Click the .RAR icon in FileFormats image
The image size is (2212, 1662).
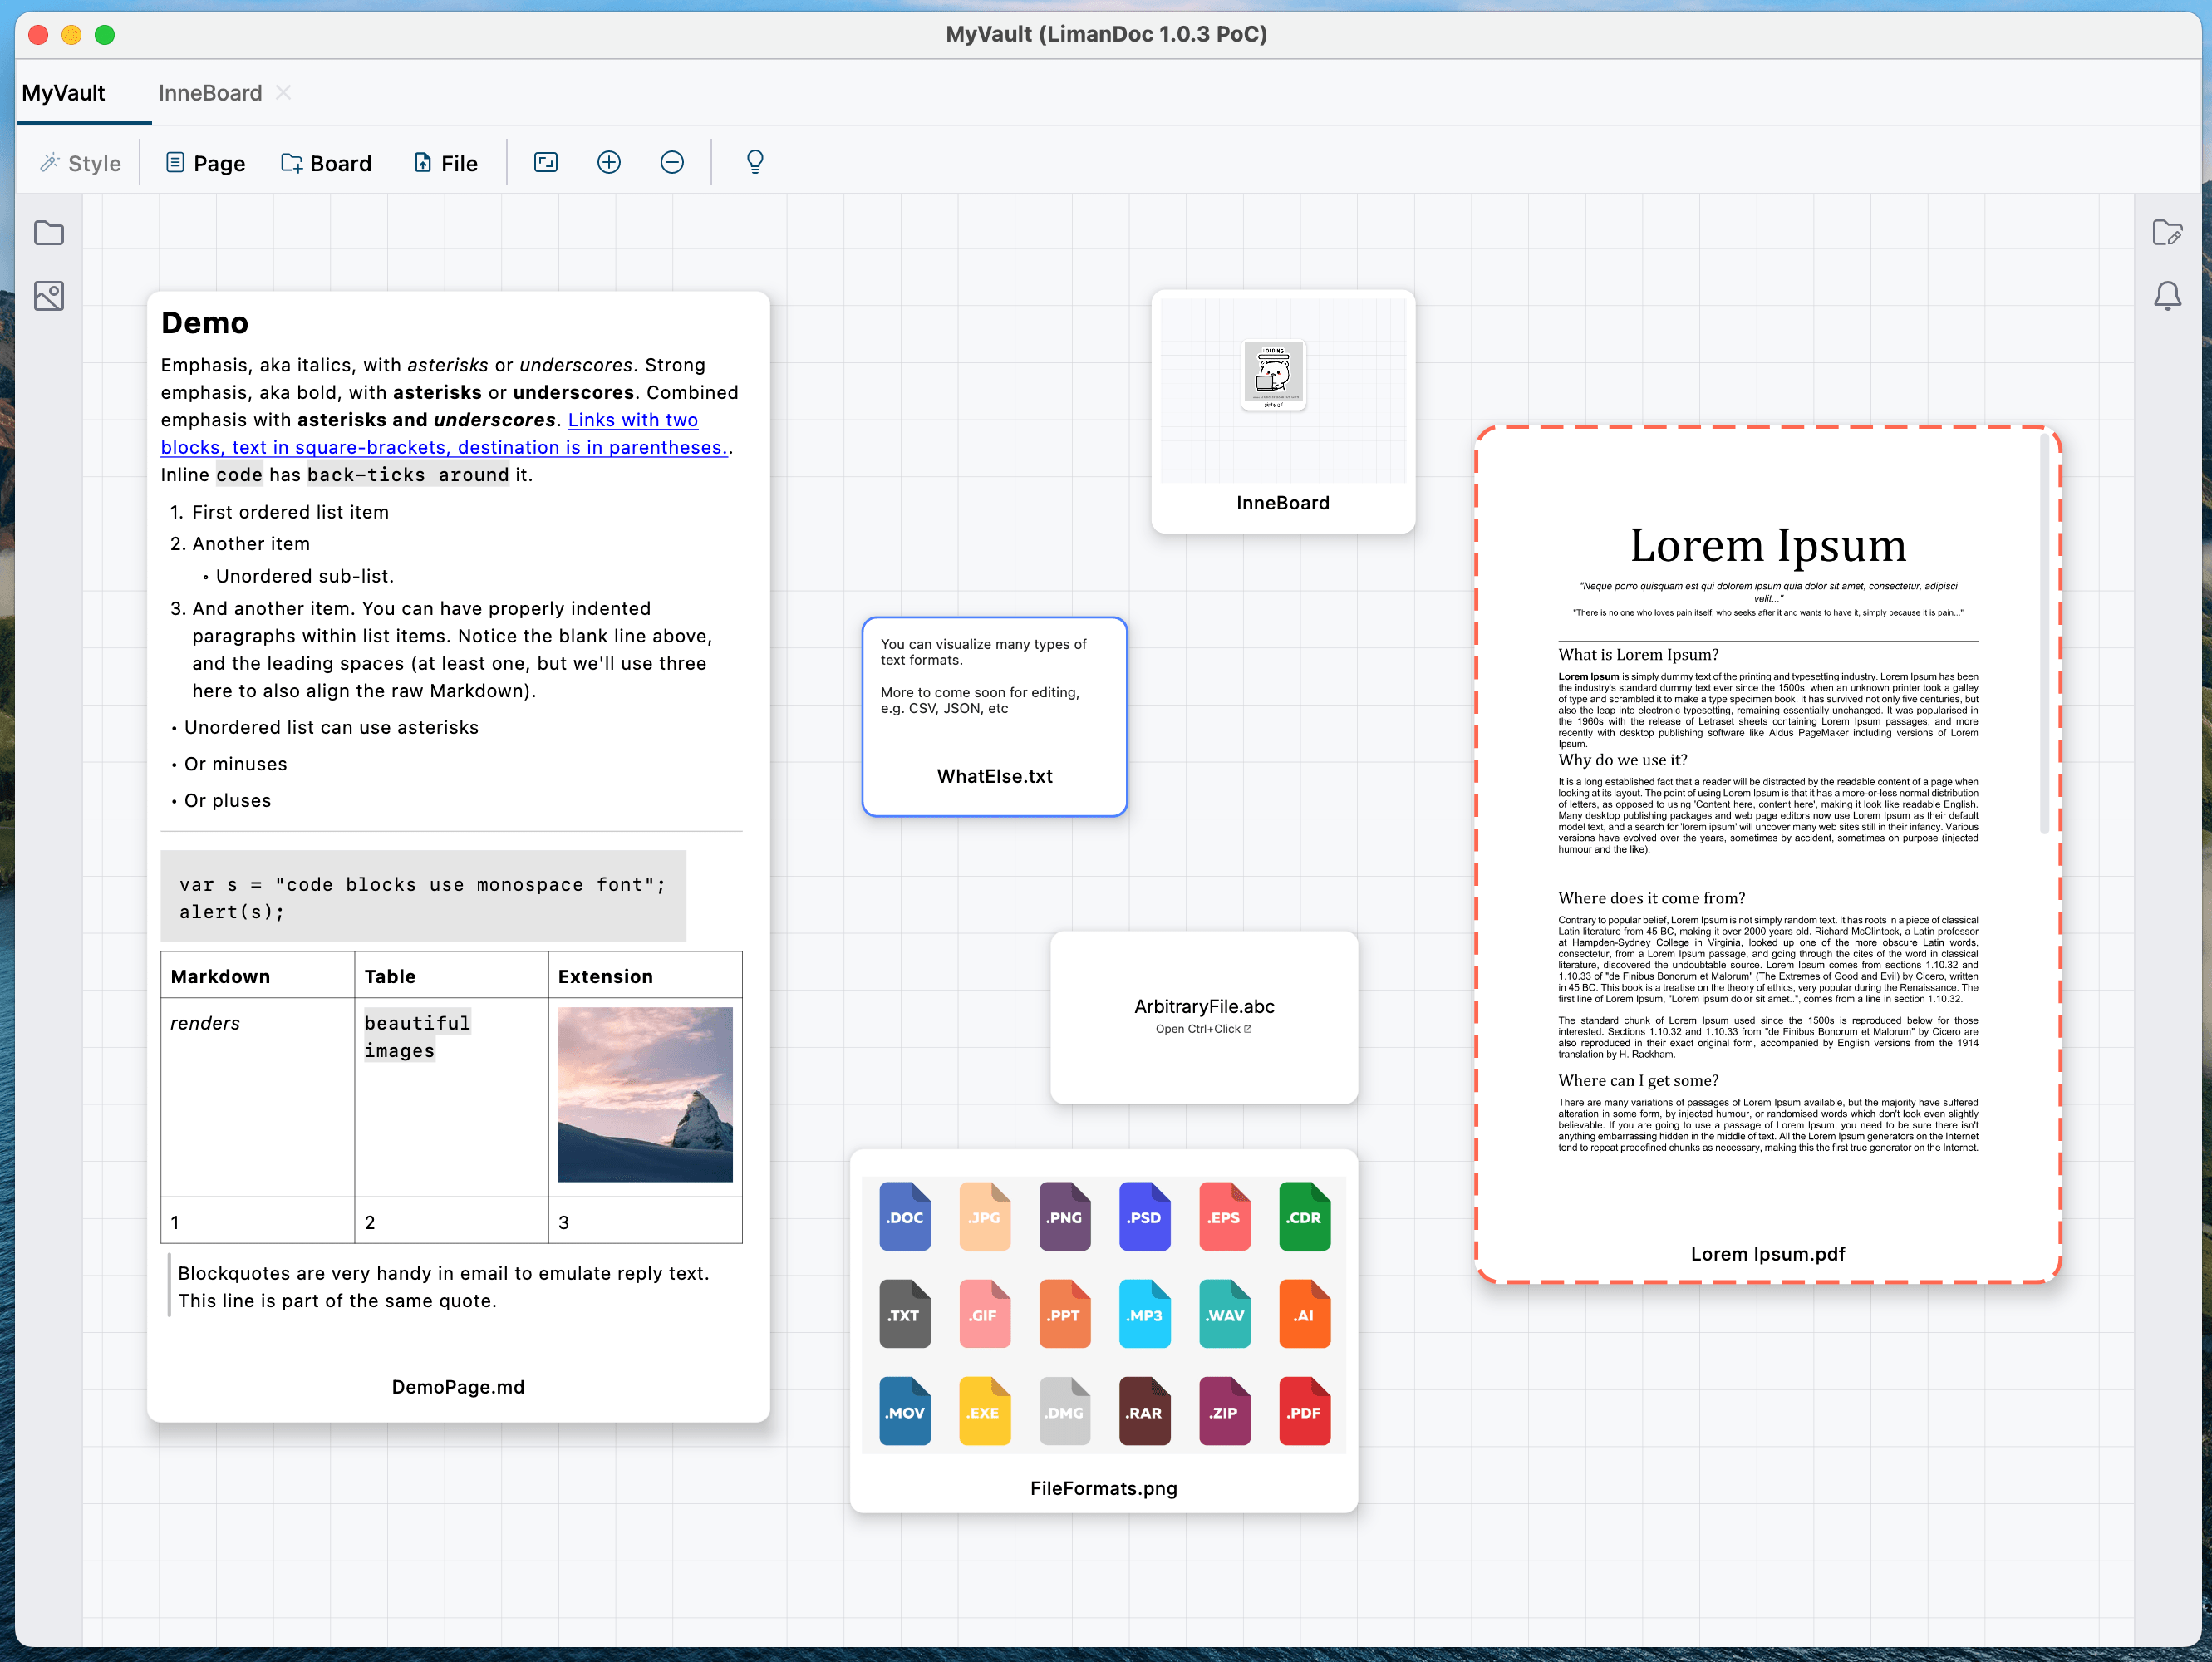click(1145, 1411)
